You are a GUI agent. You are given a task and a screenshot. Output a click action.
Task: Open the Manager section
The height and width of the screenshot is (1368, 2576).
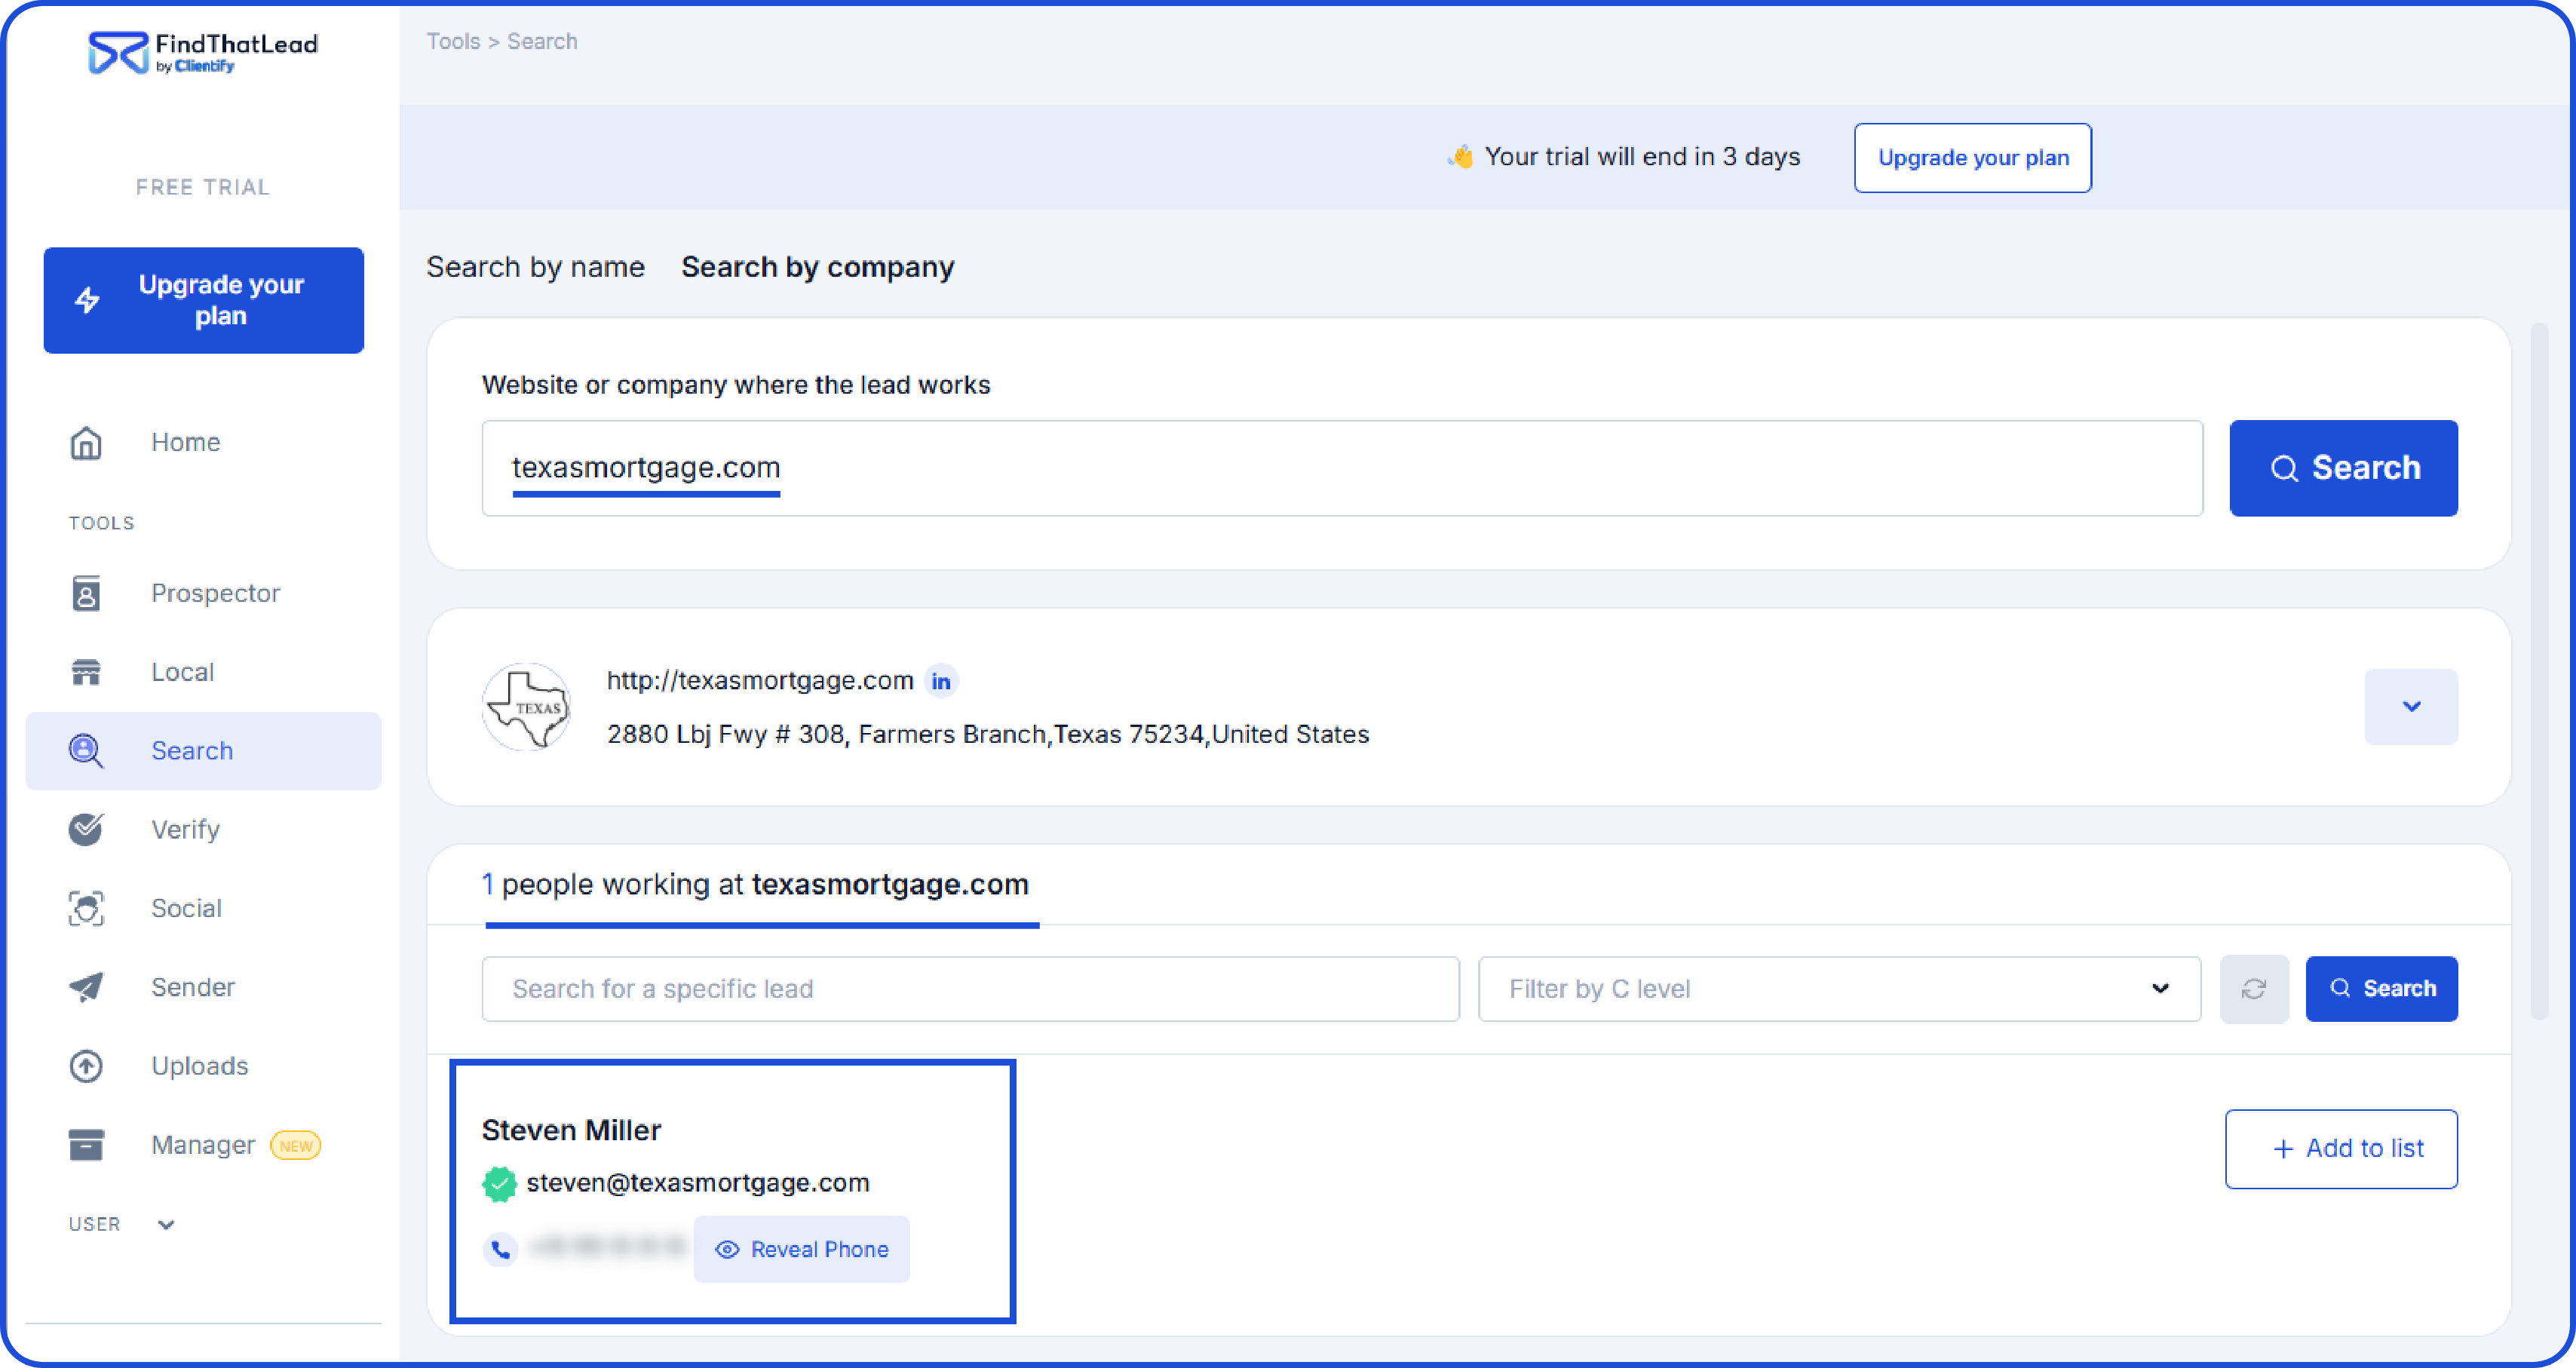click(203, 1145)
